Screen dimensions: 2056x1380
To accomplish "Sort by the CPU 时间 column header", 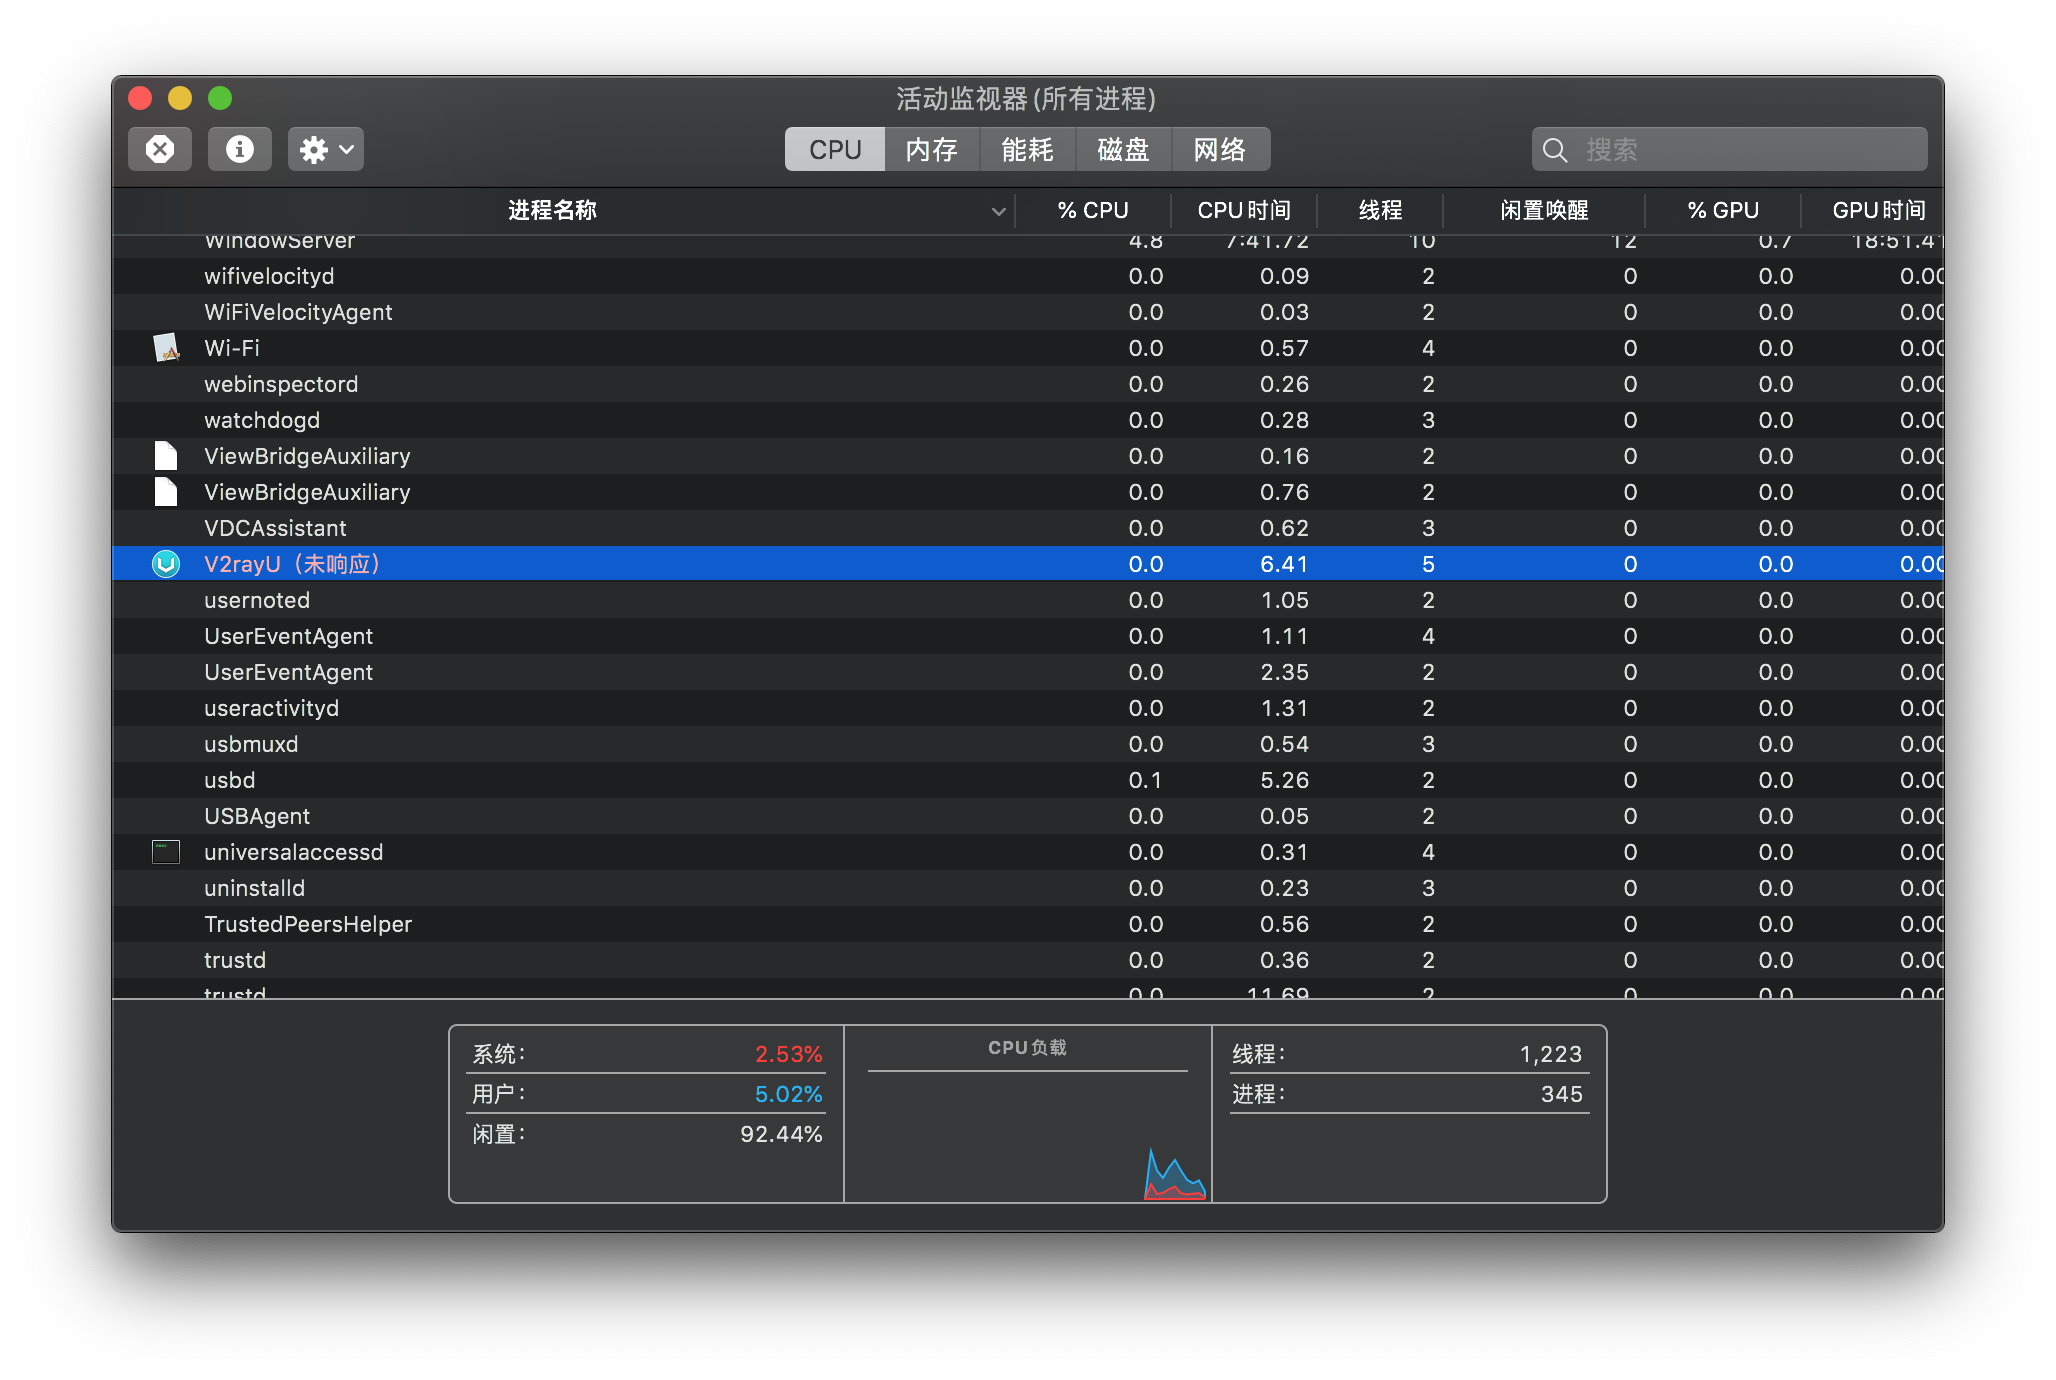I will pyautogui.click(x=1244, y=211).
